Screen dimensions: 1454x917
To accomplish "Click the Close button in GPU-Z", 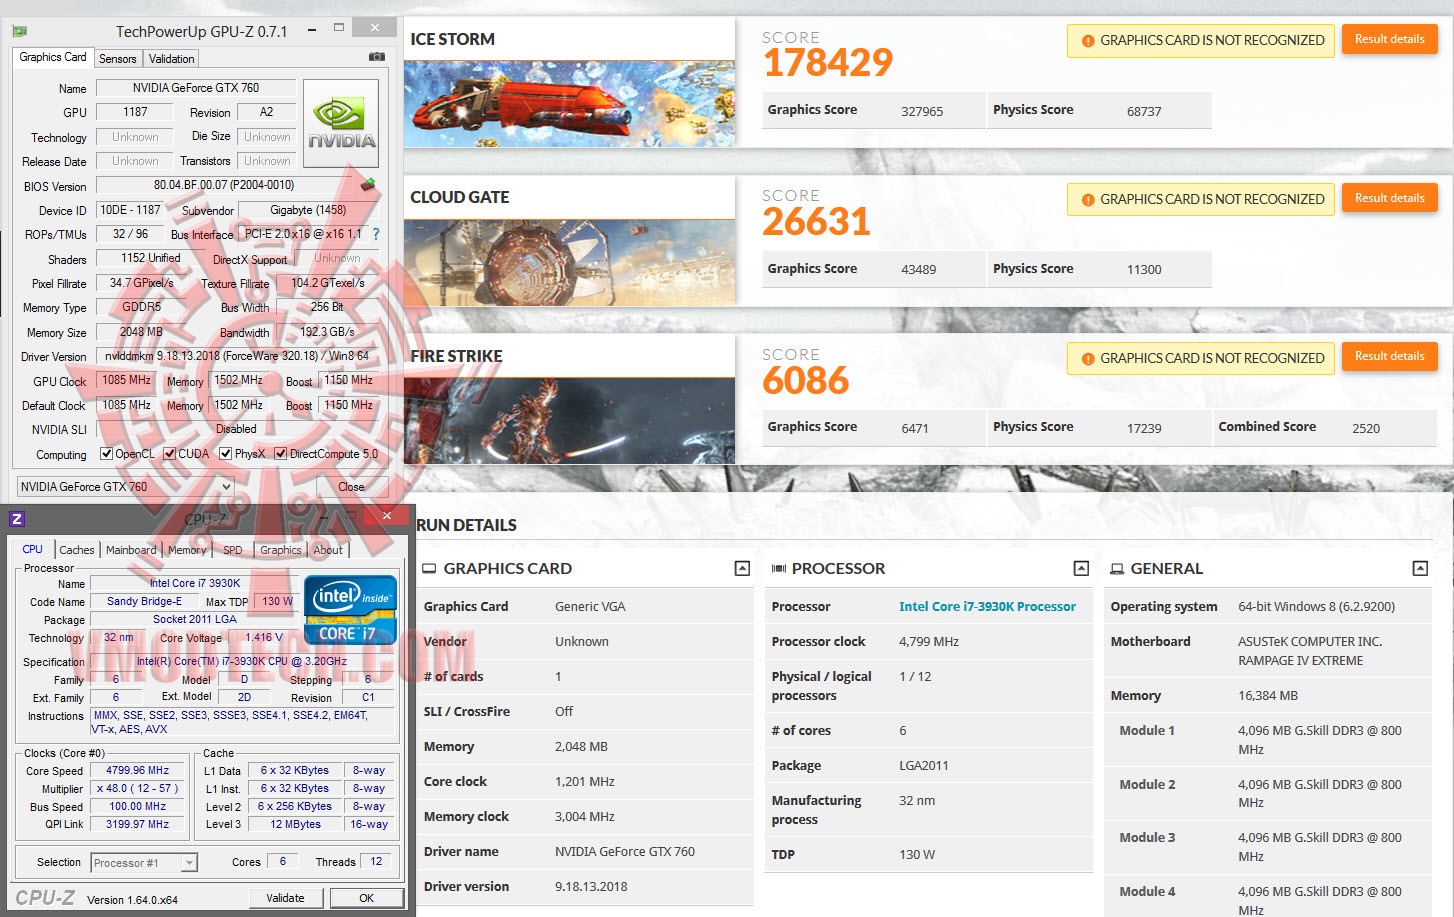I will 351,487.
